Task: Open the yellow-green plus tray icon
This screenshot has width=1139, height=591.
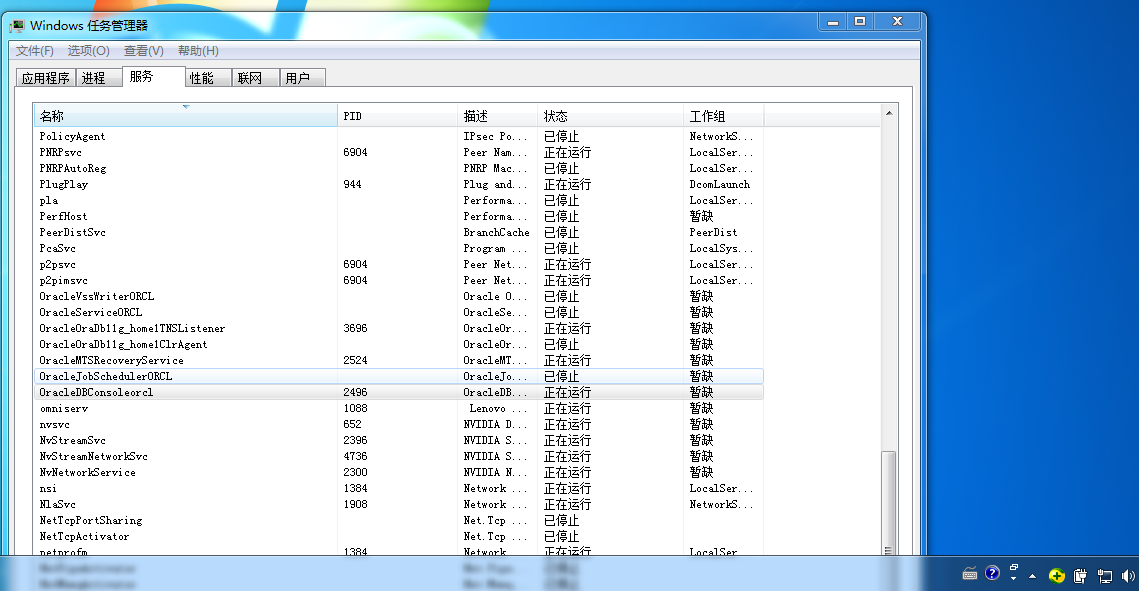Action: tap(1057, 576)
